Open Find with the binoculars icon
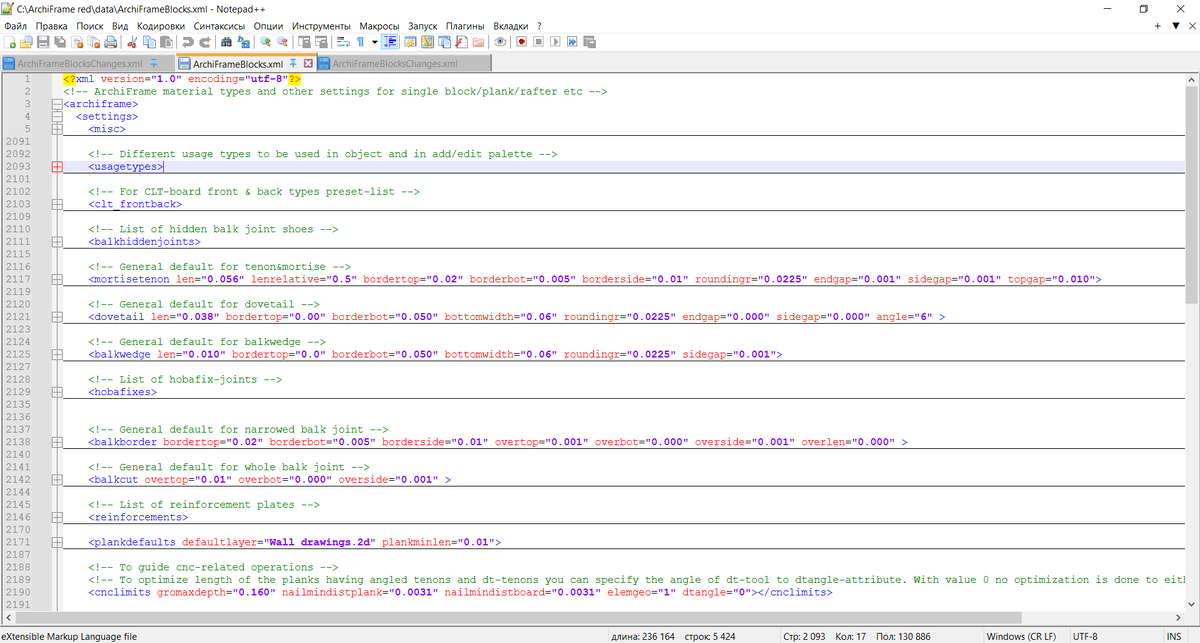Image resolution: width=1200 pixels, height=643 pixels. (226, 42)
